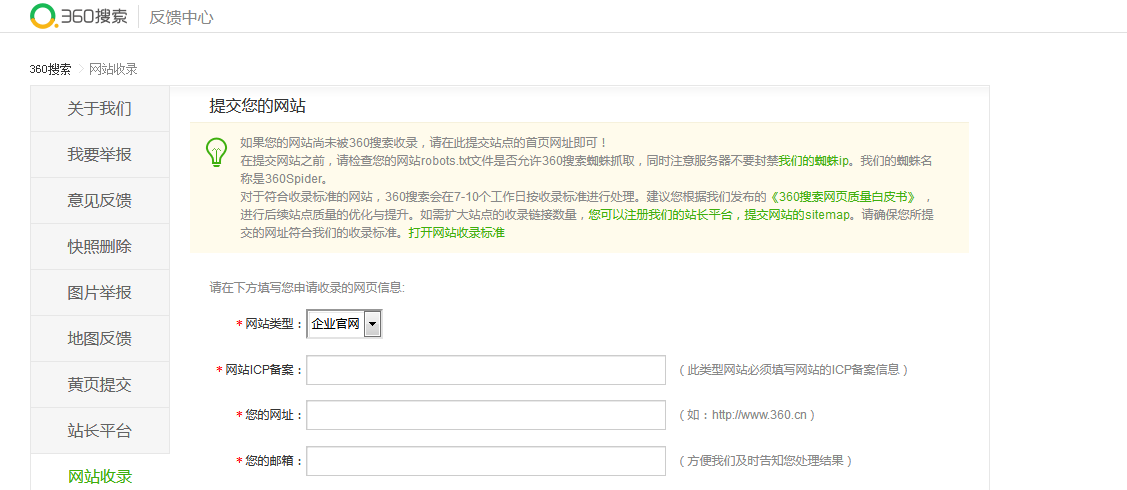Open 快照删除 sidebar item
This screenshot has height=490, width=1127.
pos(100,247)
